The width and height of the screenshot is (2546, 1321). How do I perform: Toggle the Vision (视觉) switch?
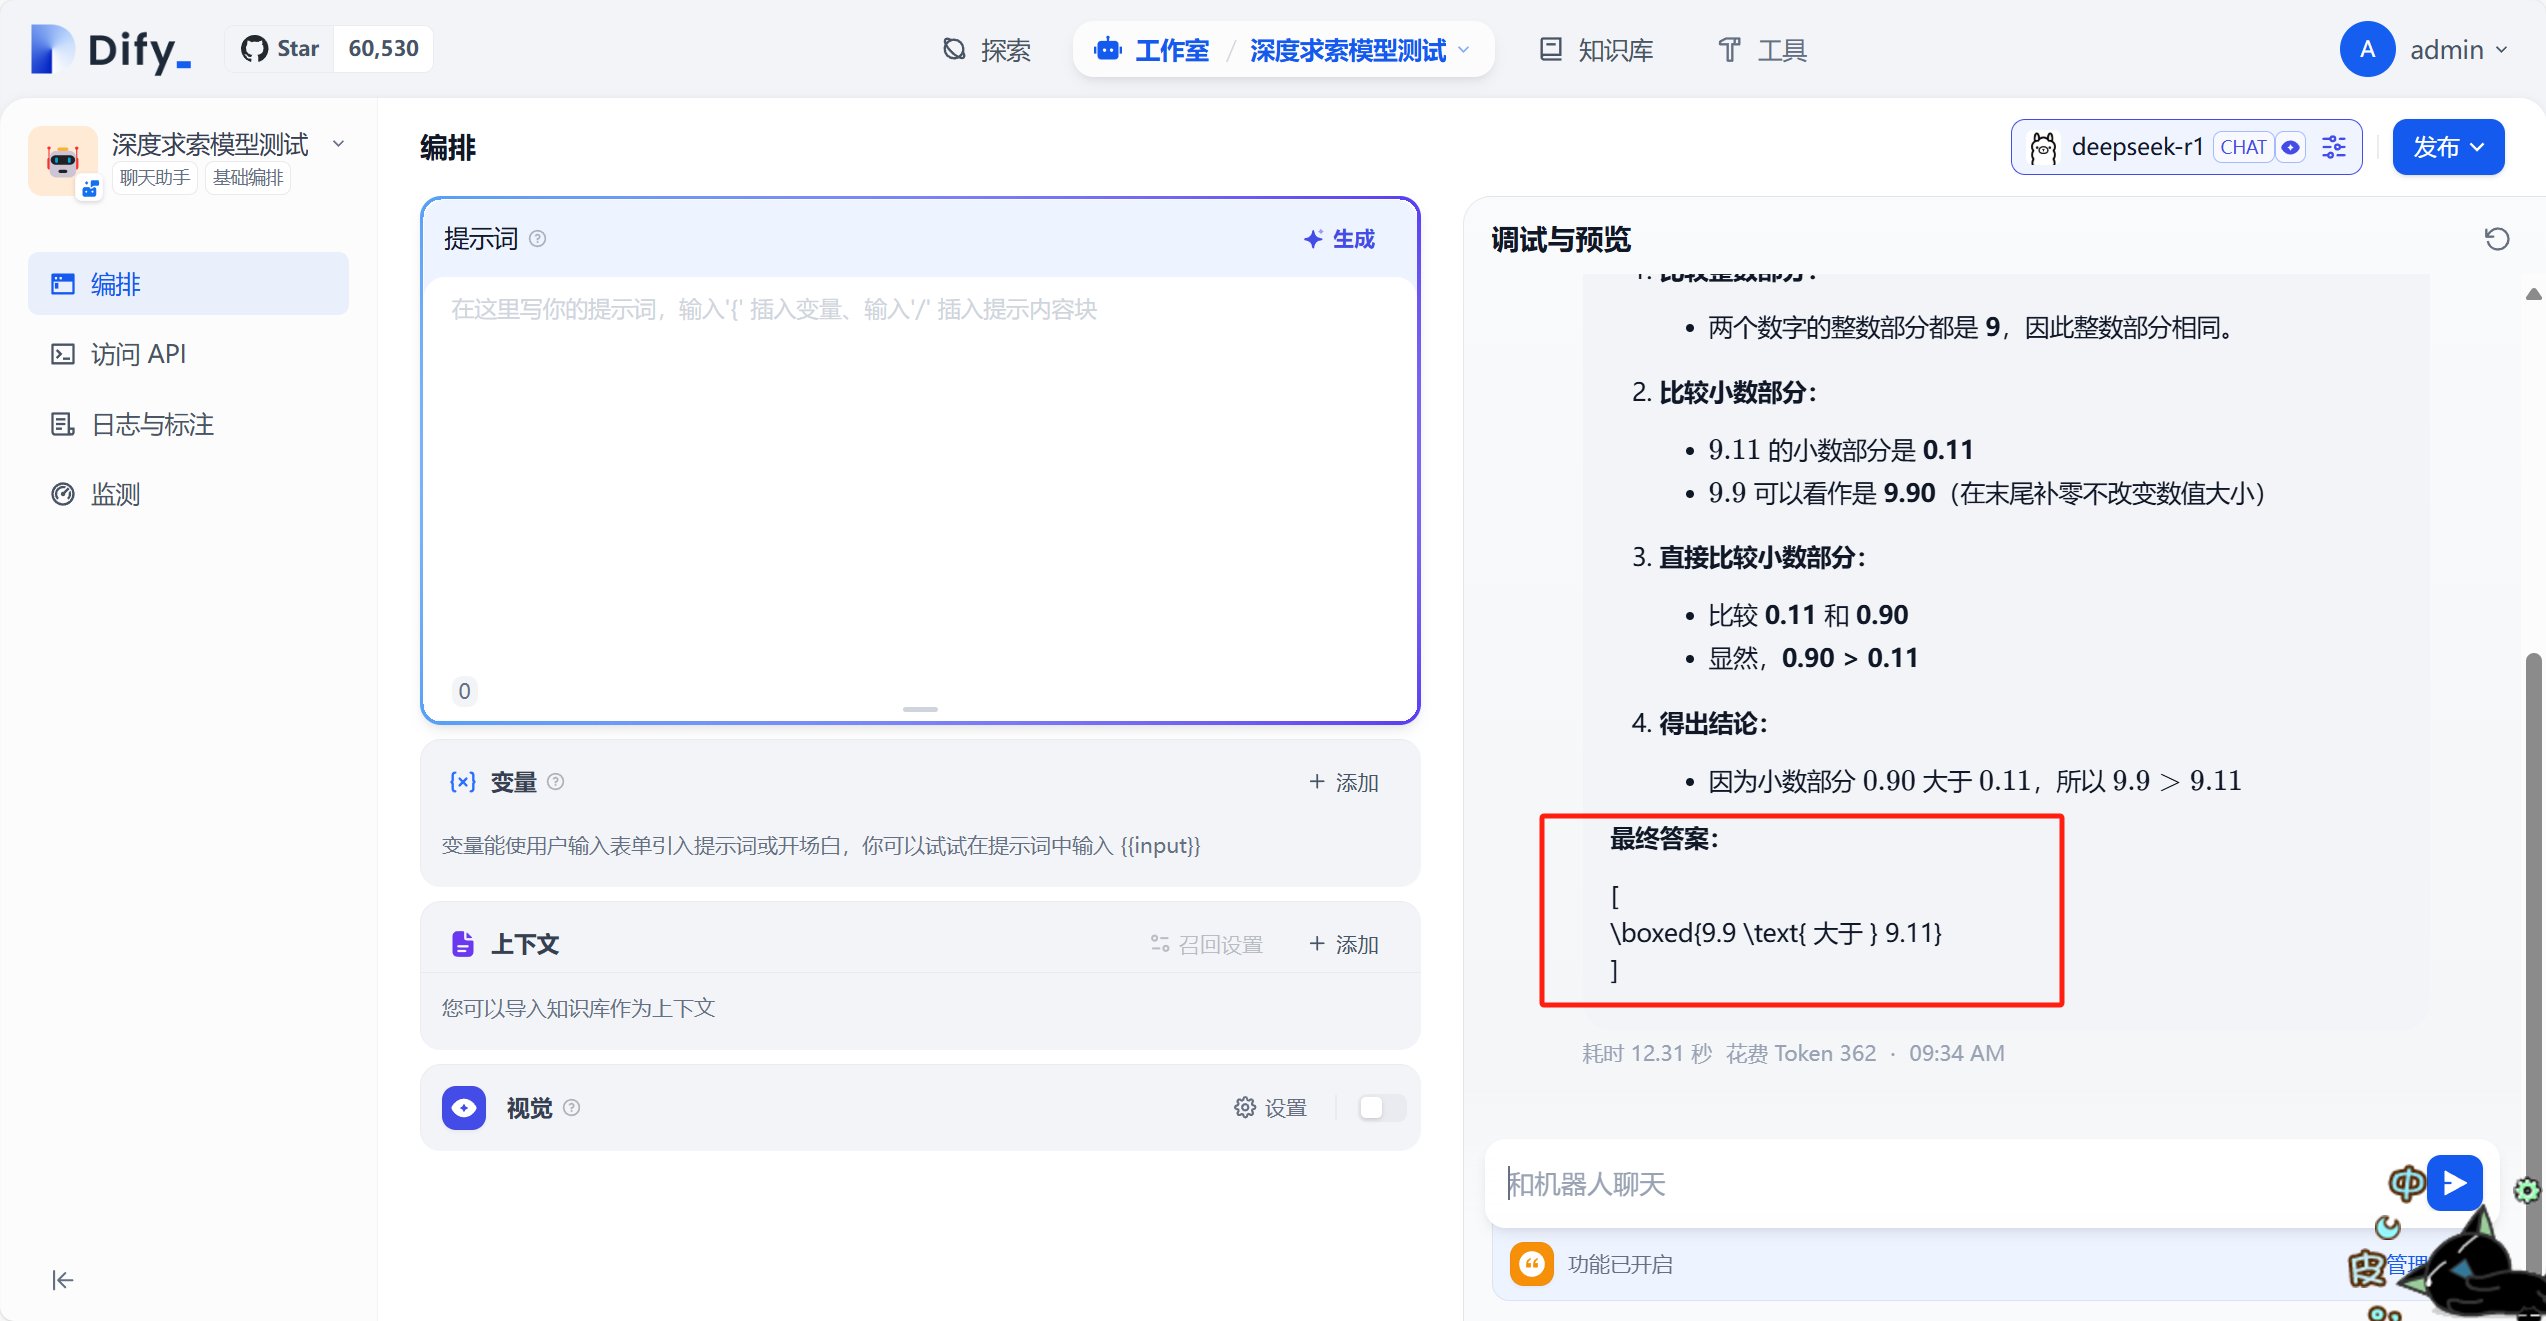coord(1382,1107)
